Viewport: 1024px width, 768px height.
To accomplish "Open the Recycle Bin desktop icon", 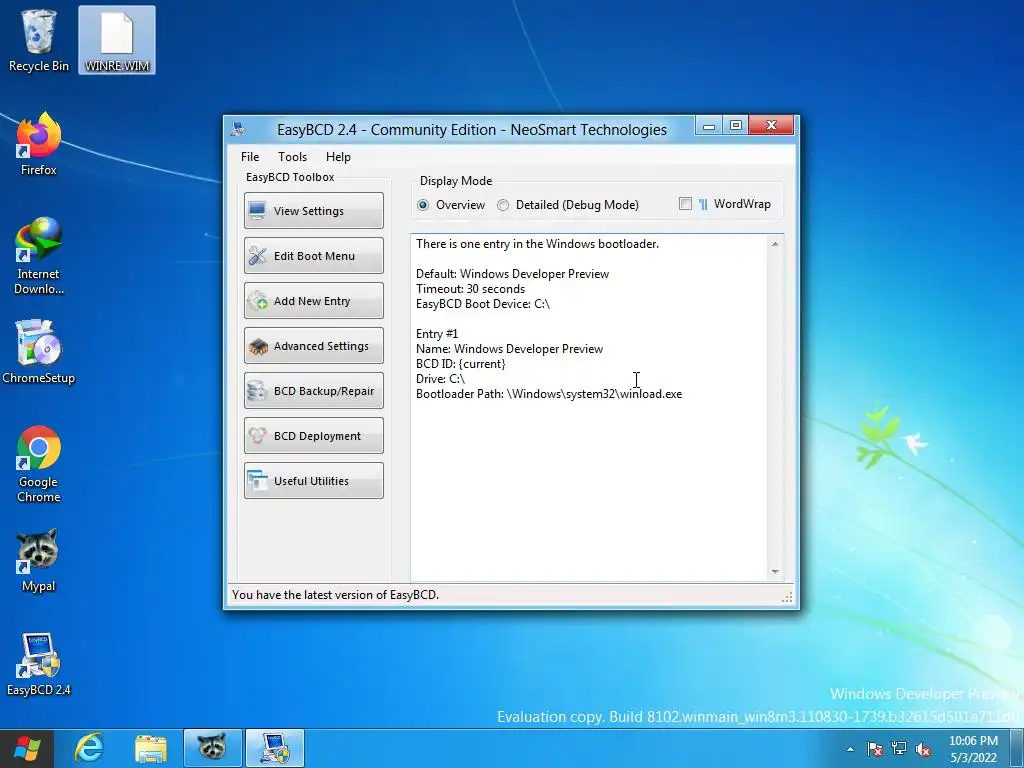I will 39,40.
